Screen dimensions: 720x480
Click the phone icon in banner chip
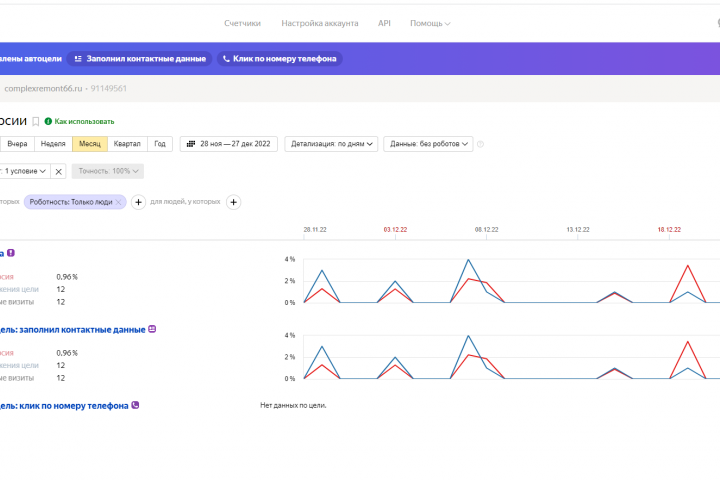tap(226, 59)
